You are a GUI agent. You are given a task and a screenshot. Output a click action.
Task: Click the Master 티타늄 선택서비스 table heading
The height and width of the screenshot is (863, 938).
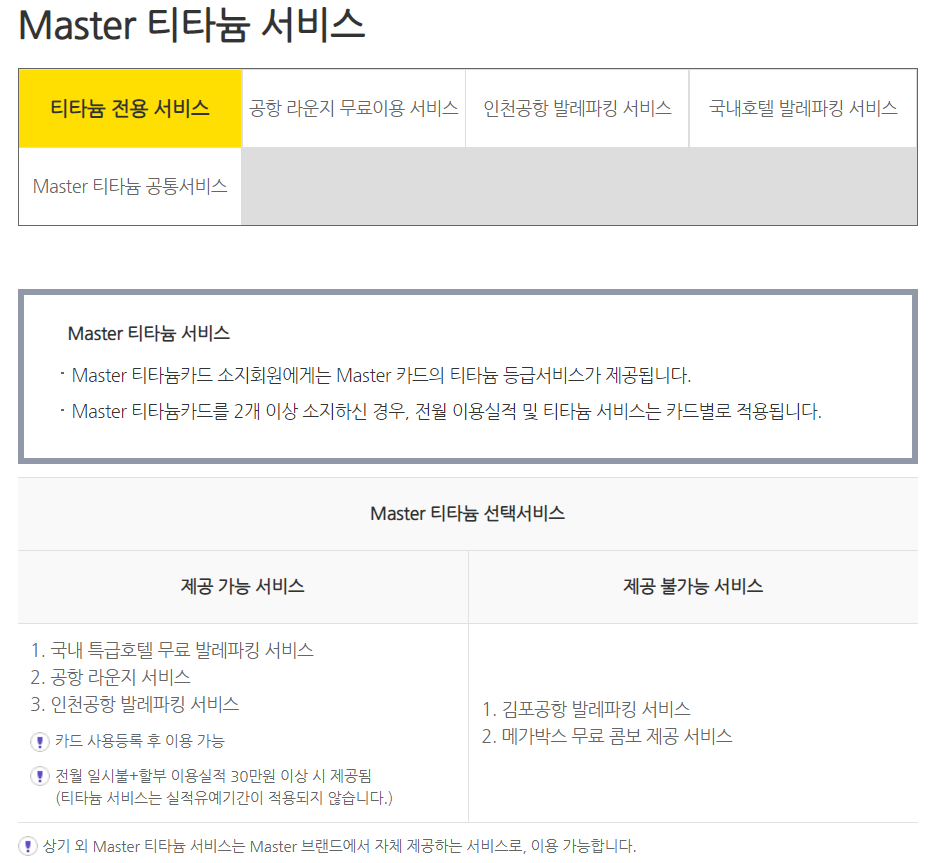tap(467, 513)
